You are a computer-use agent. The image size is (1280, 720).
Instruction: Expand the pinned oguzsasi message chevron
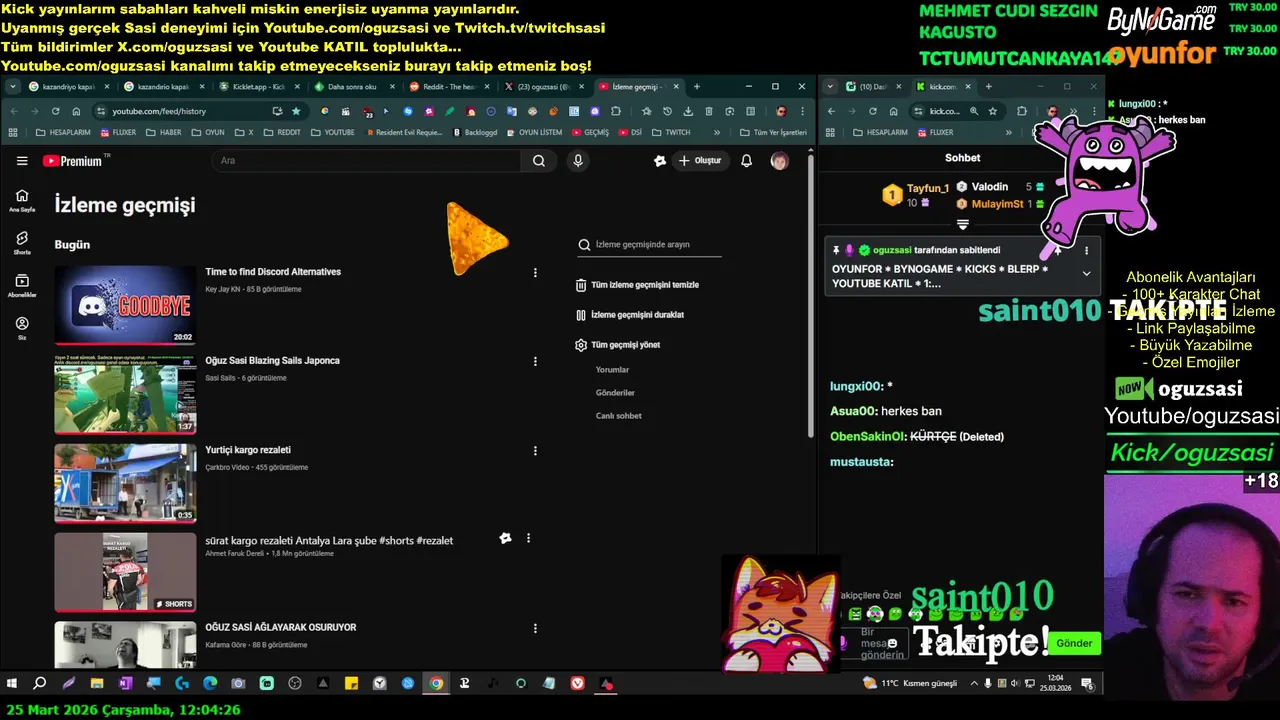tap(1086, 274)
